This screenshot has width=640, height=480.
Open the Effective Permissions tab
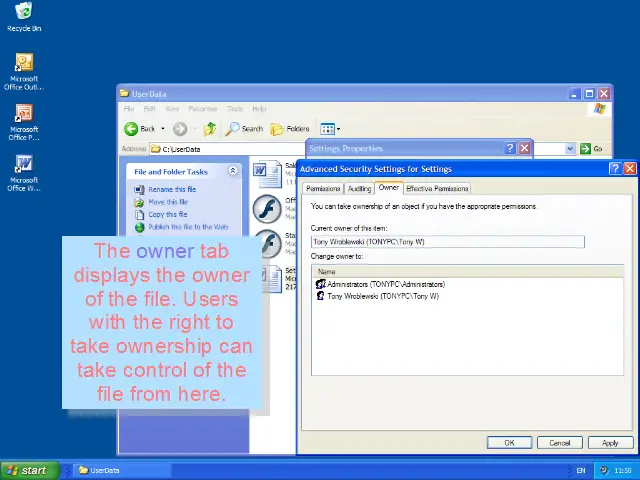pyautogui.click(x=436, y=189)
